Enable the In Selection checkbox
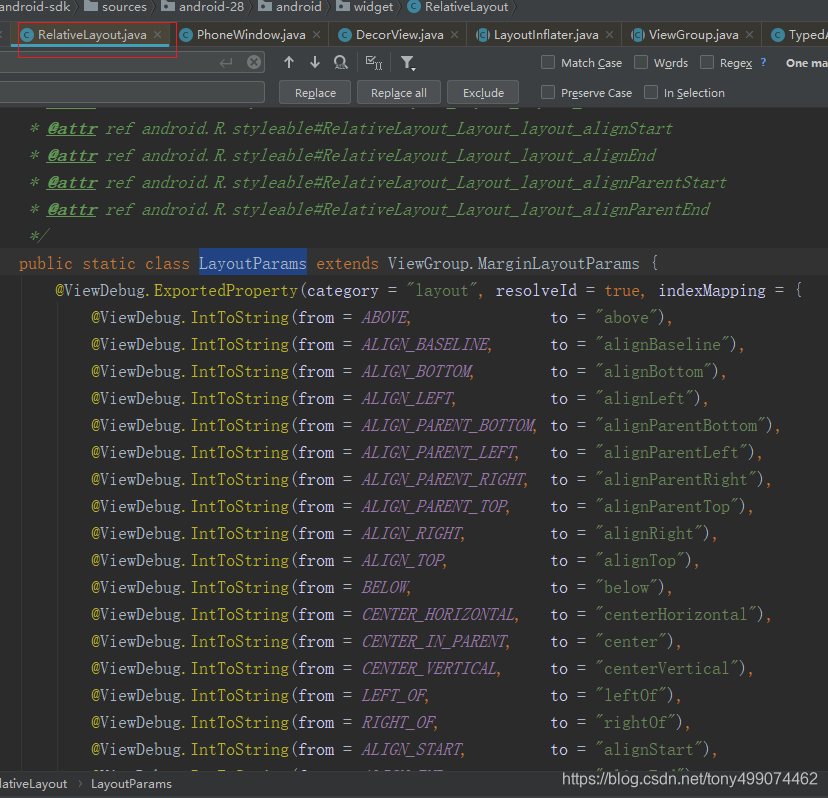The image size is (828, 798). [x=651, y=92]
